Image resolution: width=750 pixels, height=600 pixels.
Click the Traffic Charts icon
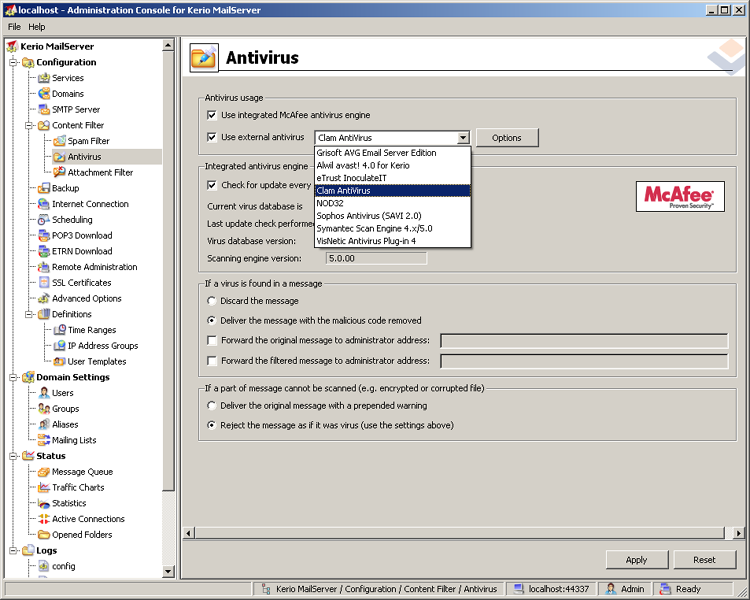(x=44, y=487)
